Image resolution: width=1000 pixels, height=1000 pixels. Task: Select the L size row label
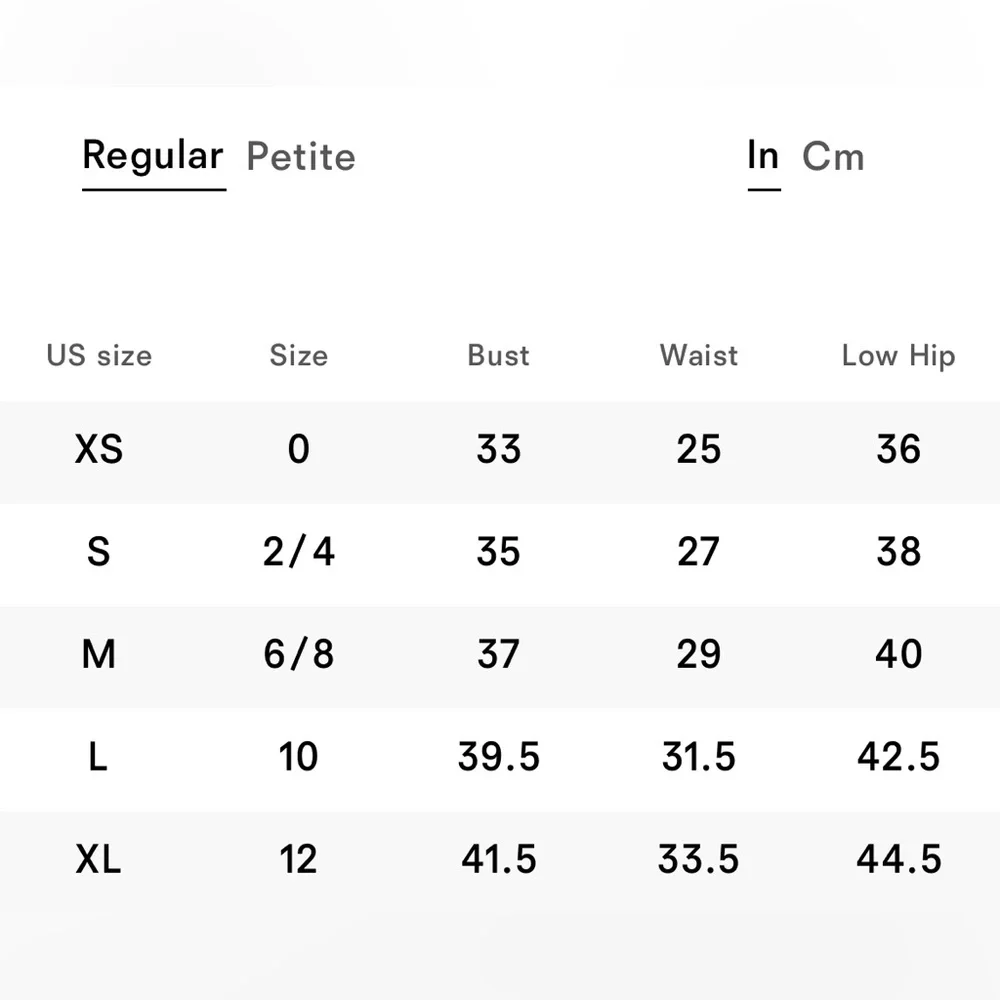[98, 756]
